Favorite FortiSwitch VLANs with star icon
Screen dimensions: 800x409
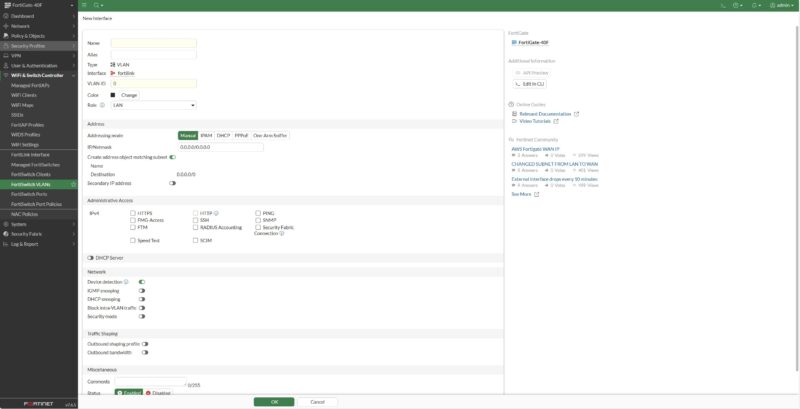coord(73,184)
